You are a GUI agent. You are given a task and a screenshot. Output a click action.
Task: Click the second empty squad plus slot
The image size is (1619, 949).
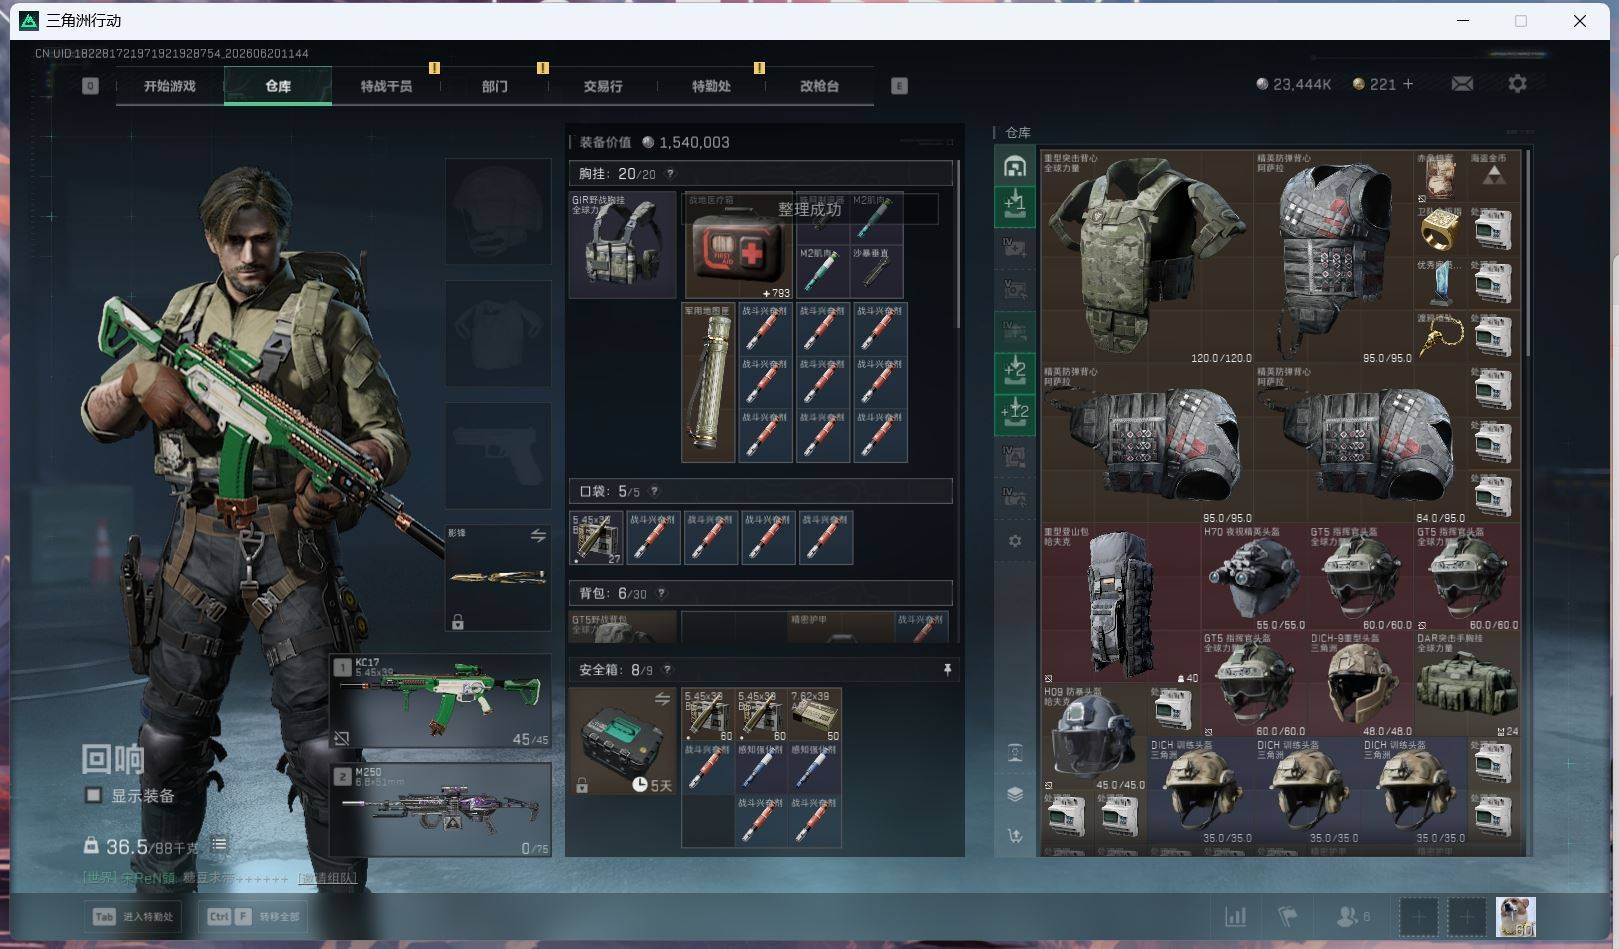pyautogui.click(x=1467, y=916)
